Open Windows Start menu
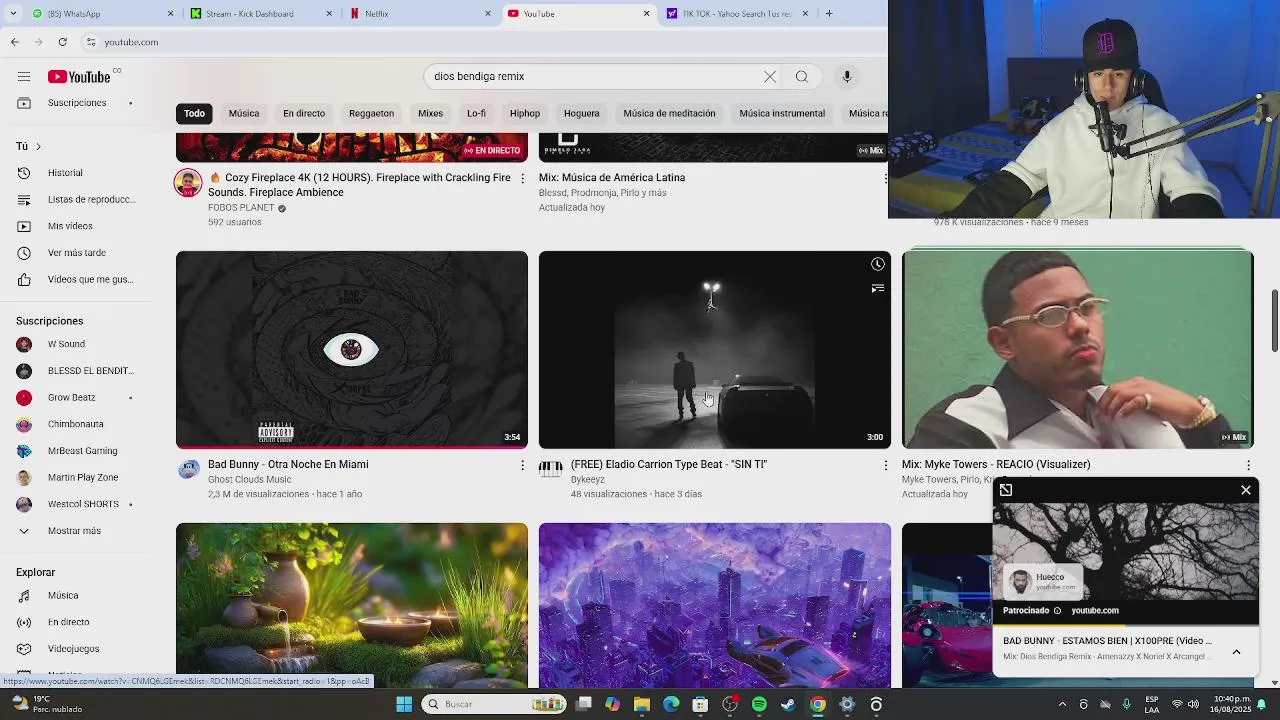1280x720 pixels. [x=404, y=704]
